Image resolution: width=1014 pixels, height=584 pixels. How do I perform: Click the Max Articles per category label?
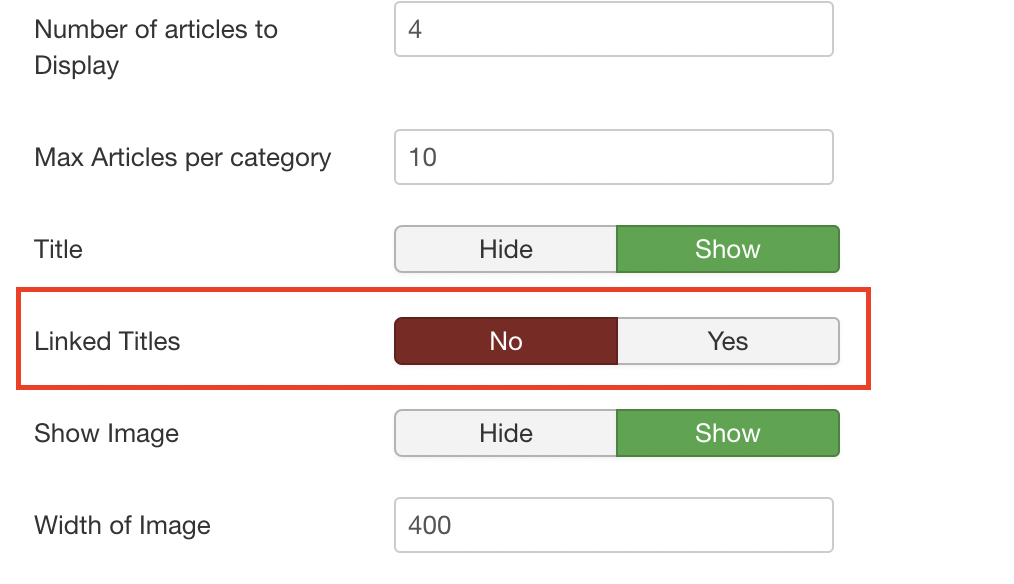(x=182, y=157)
